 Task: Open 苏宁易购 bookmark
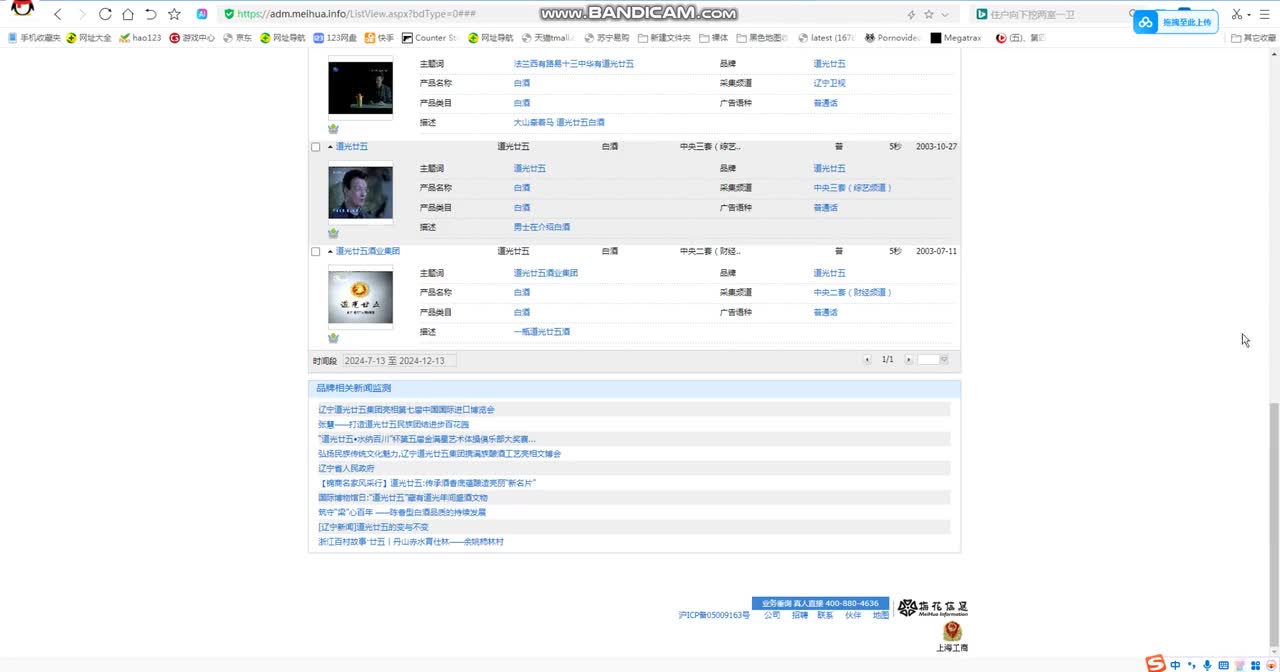tap(607, 38)
